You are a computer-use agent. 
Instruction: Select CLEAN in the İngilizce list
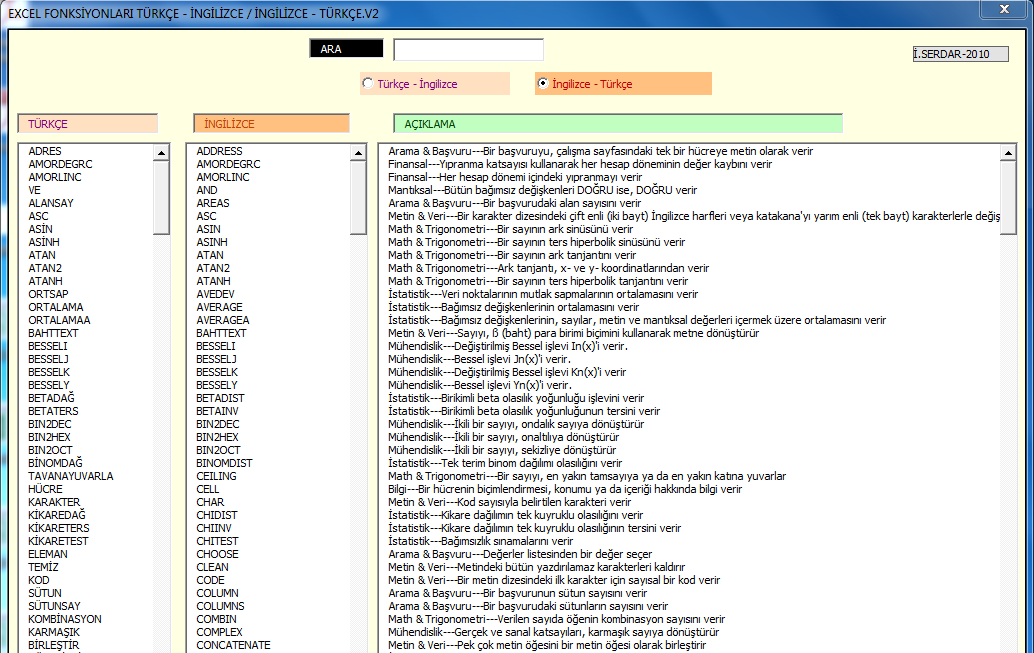(x=212, y=567)
